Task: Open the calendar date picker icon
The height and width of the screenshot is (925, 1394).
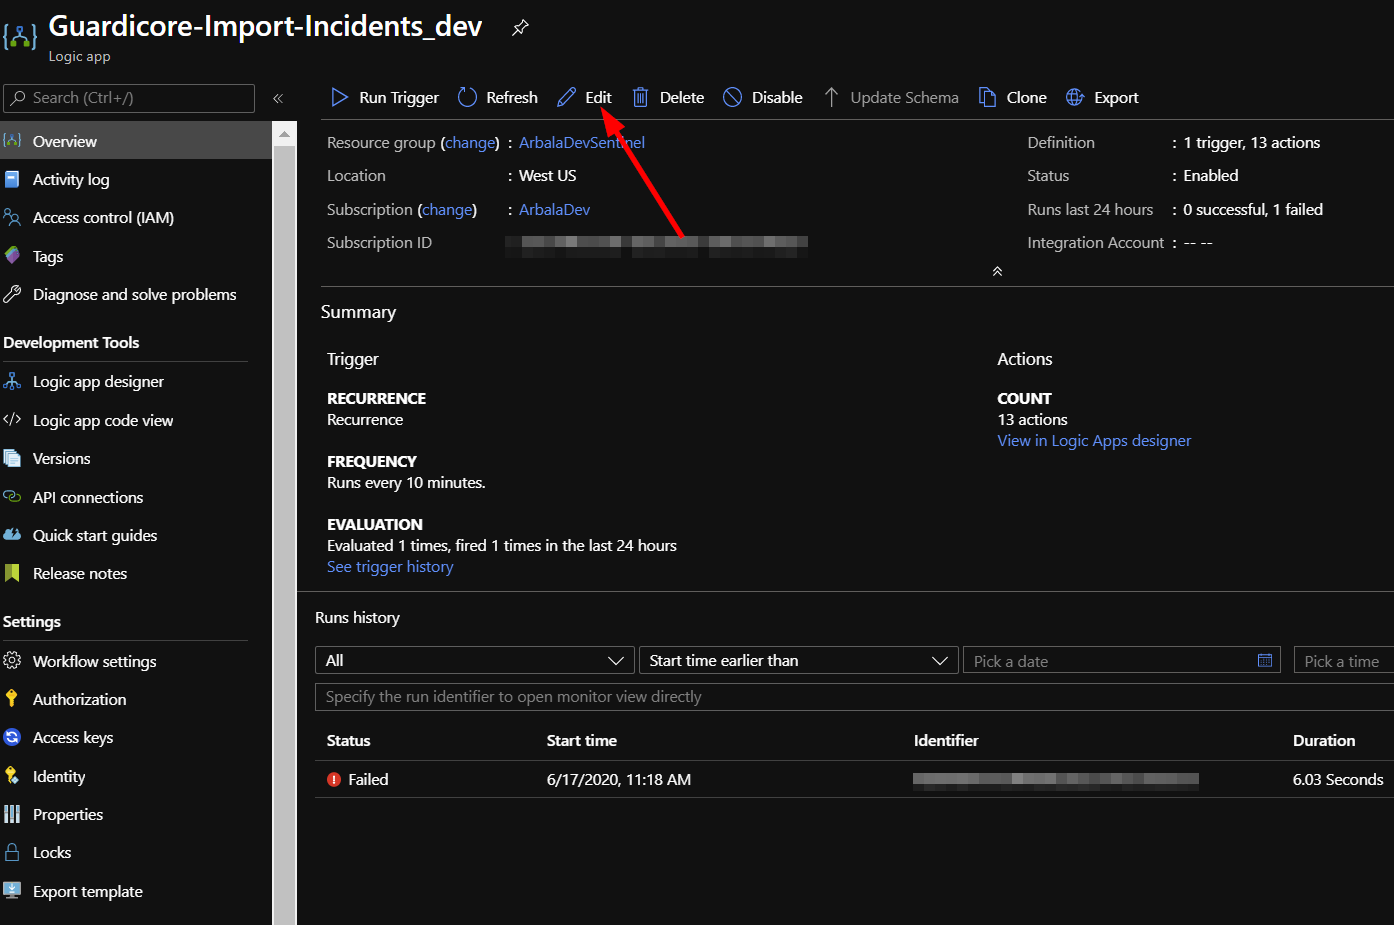Action: [x=1265, y=660]
